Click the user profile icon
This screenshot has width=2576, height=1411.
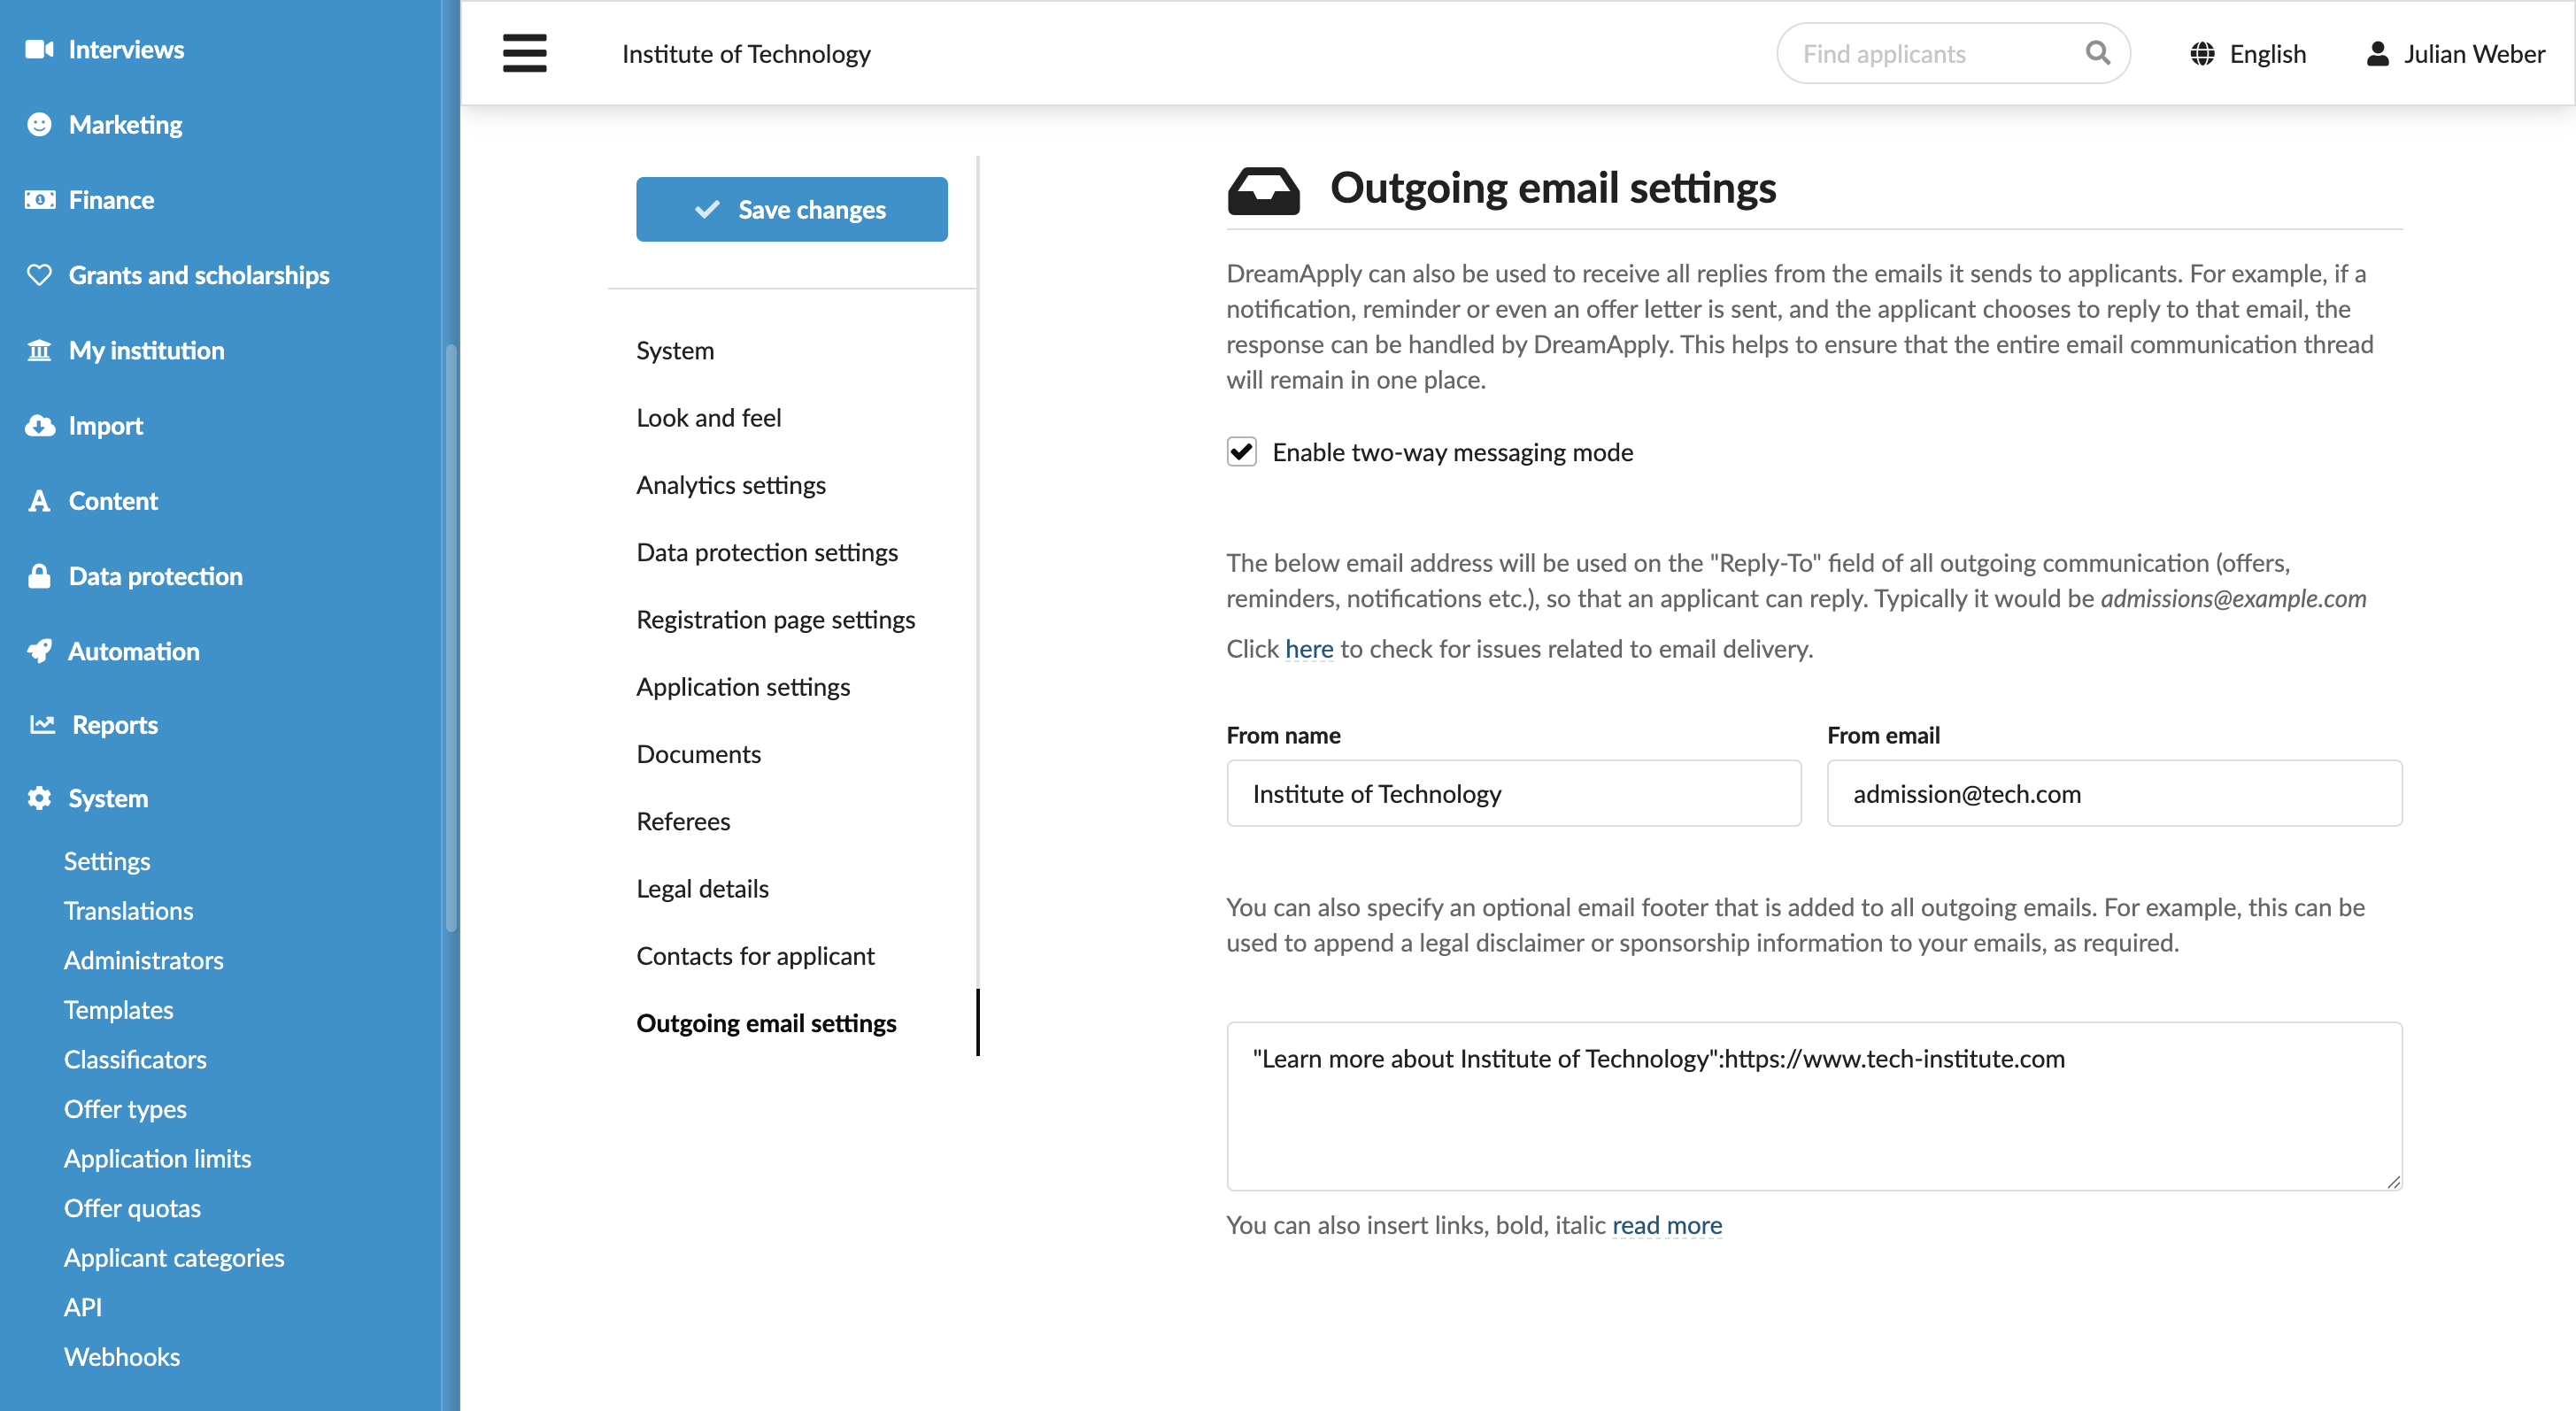2377,54
